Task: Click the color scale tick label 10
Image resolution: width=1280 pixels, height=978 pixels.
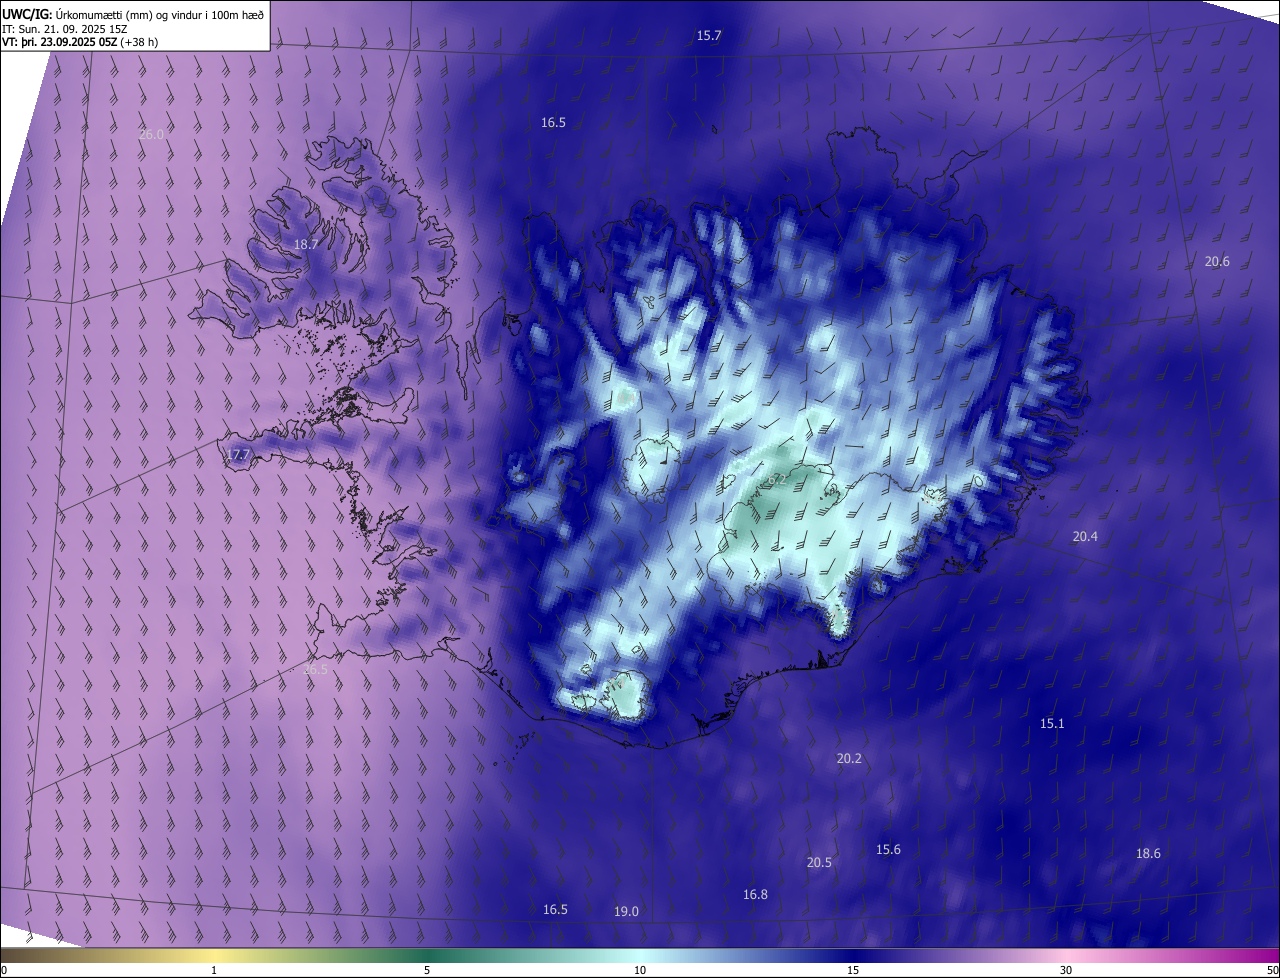Action: [640, 970]
